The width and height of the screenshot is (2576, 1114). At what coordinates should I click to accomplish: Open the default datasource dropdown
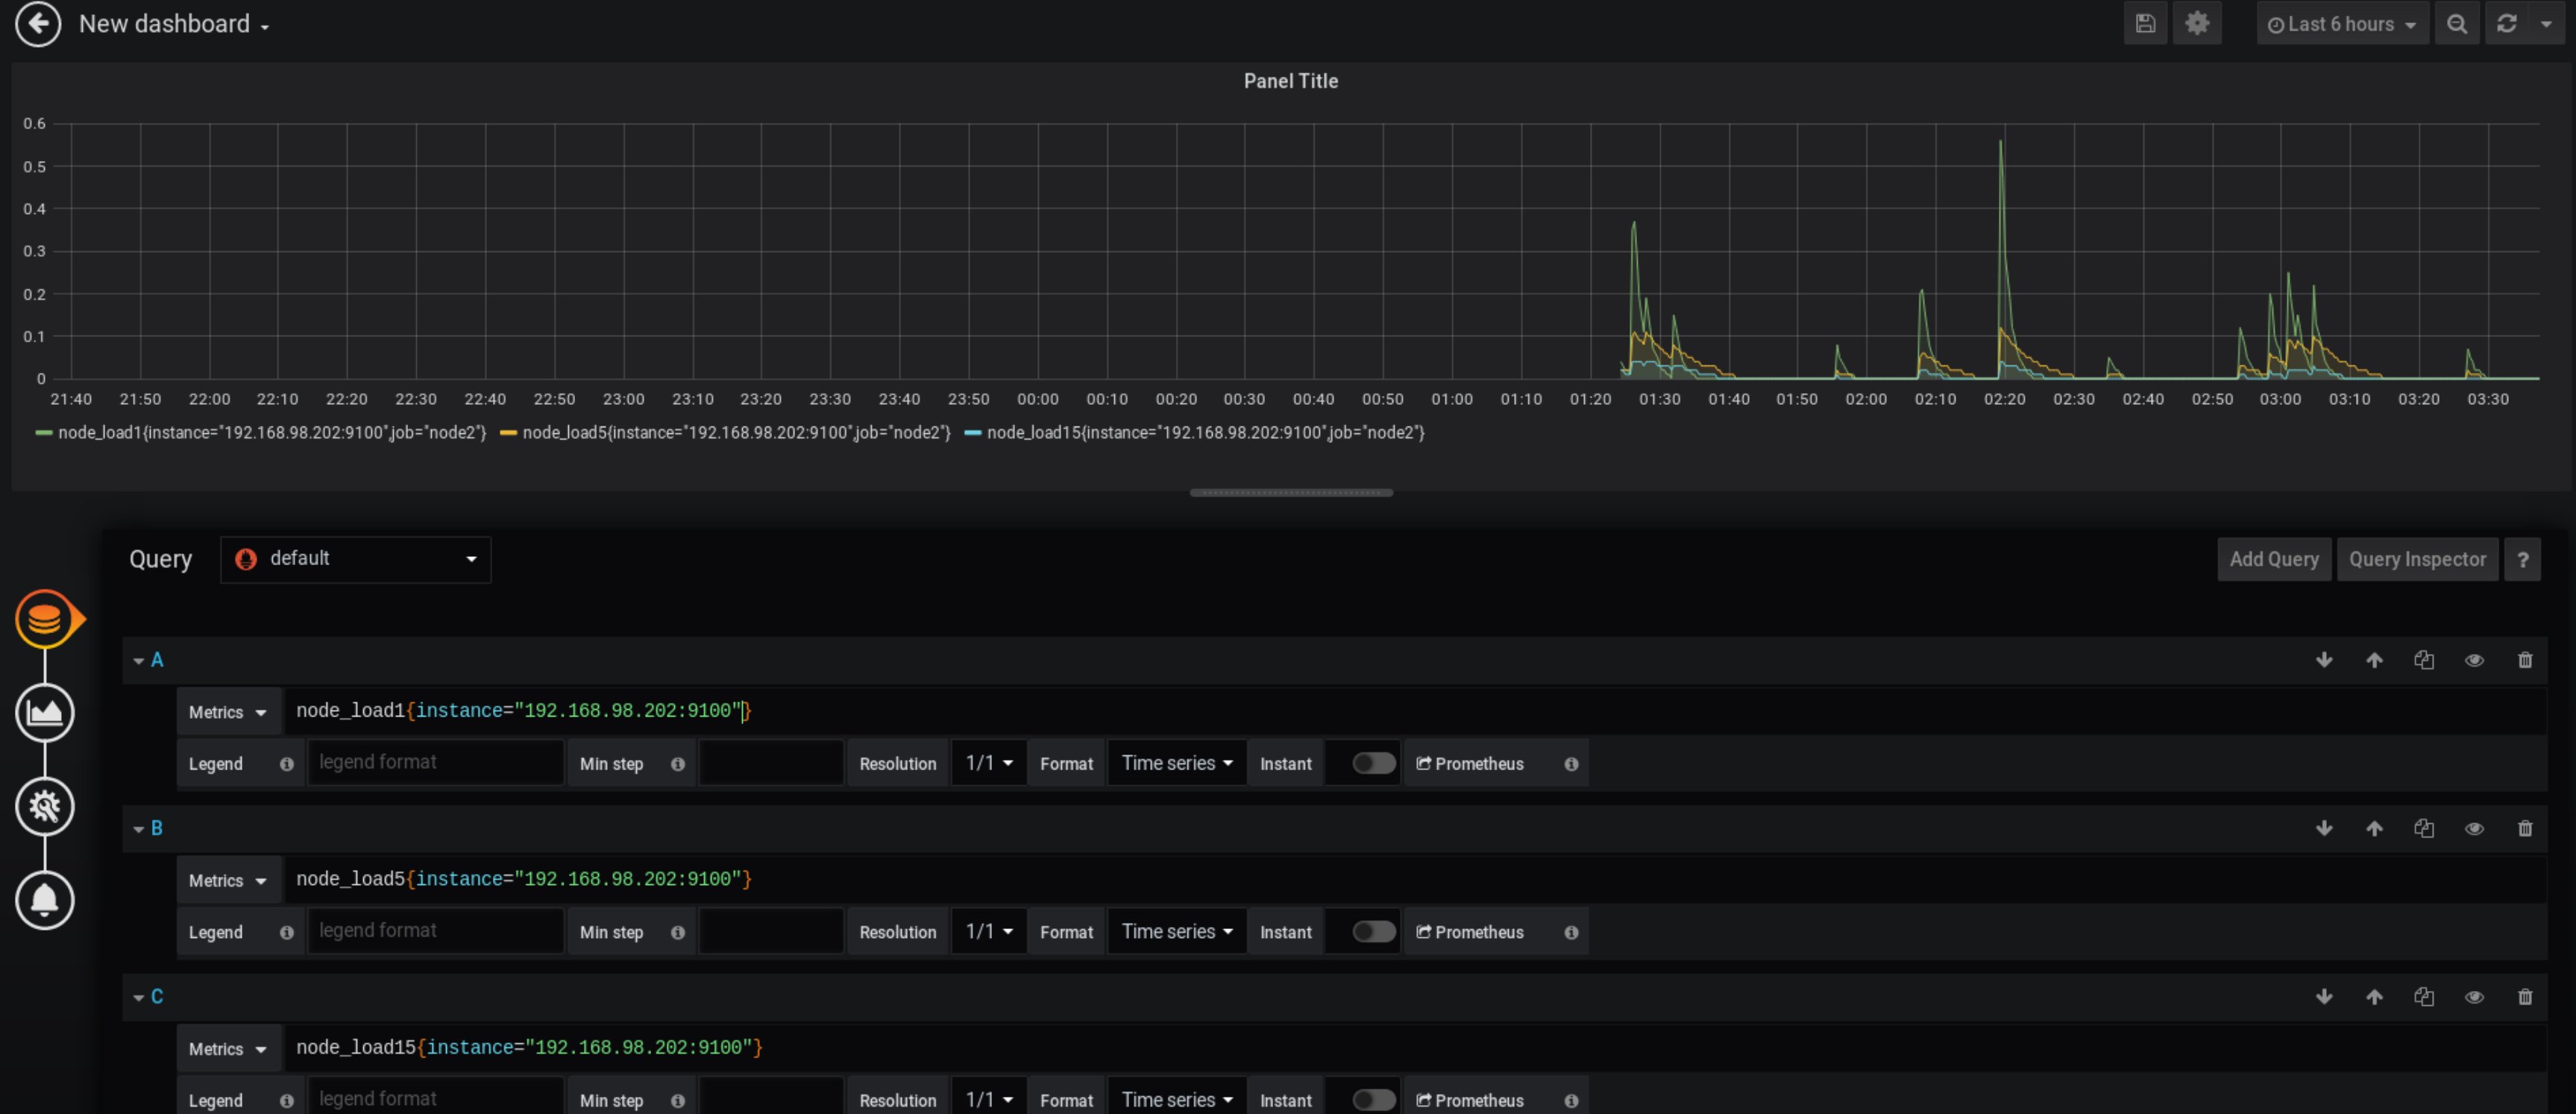(355, 559)
